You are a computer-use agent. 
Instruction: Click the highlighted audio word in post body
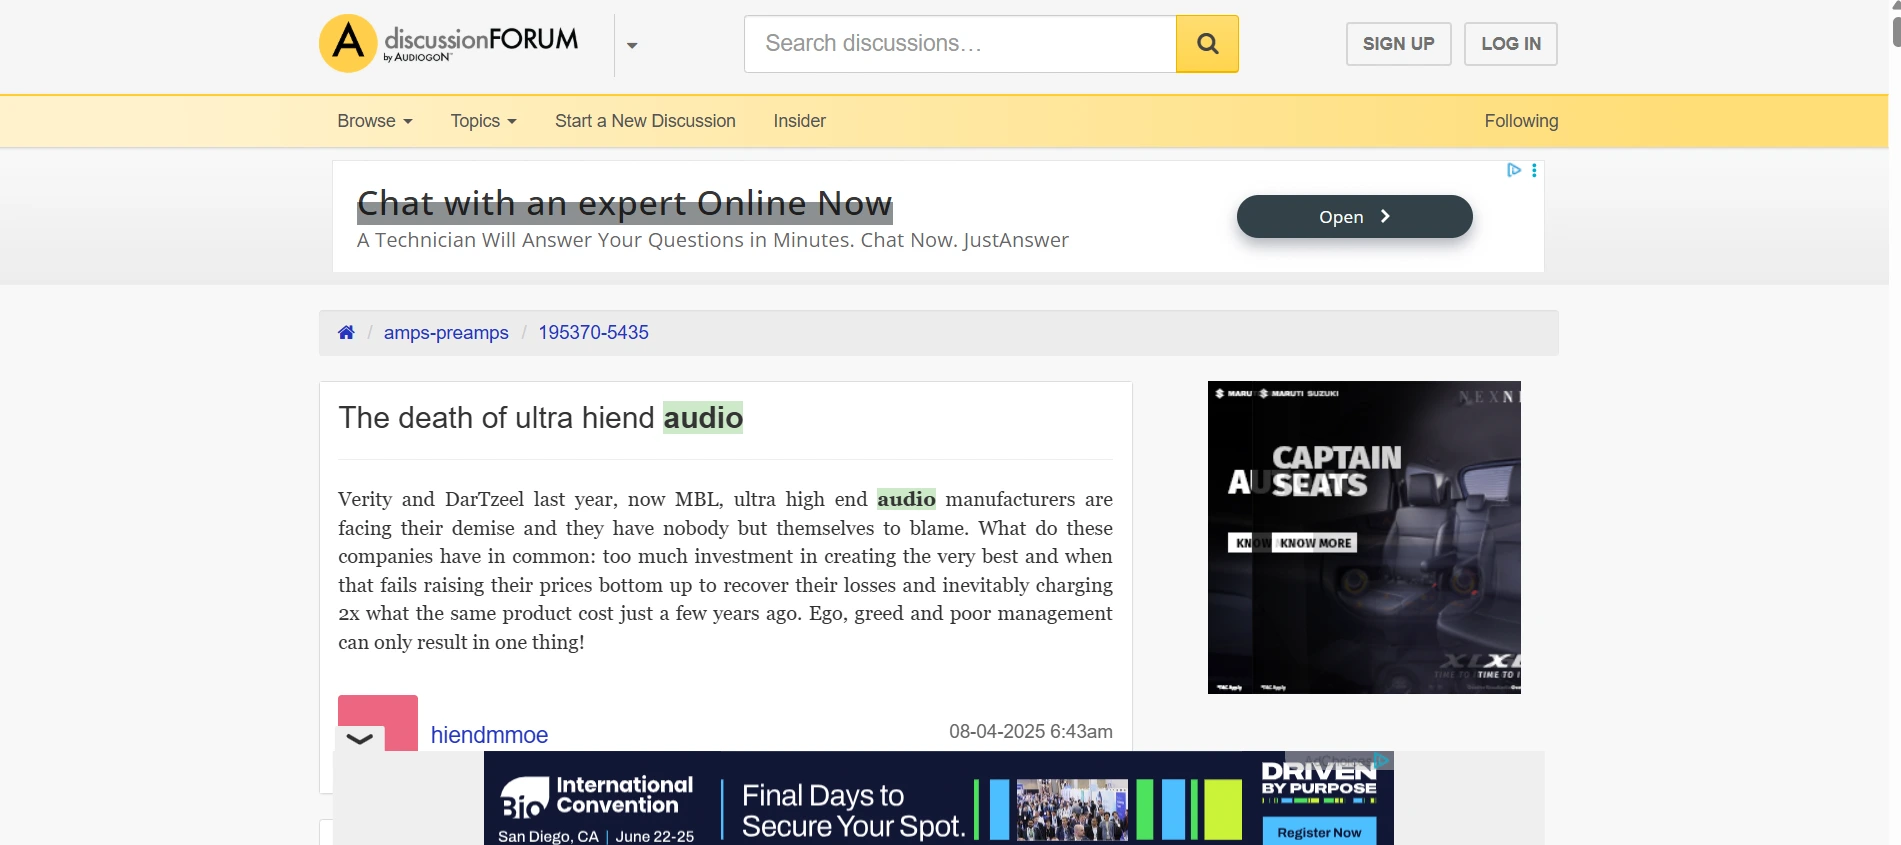906,499
